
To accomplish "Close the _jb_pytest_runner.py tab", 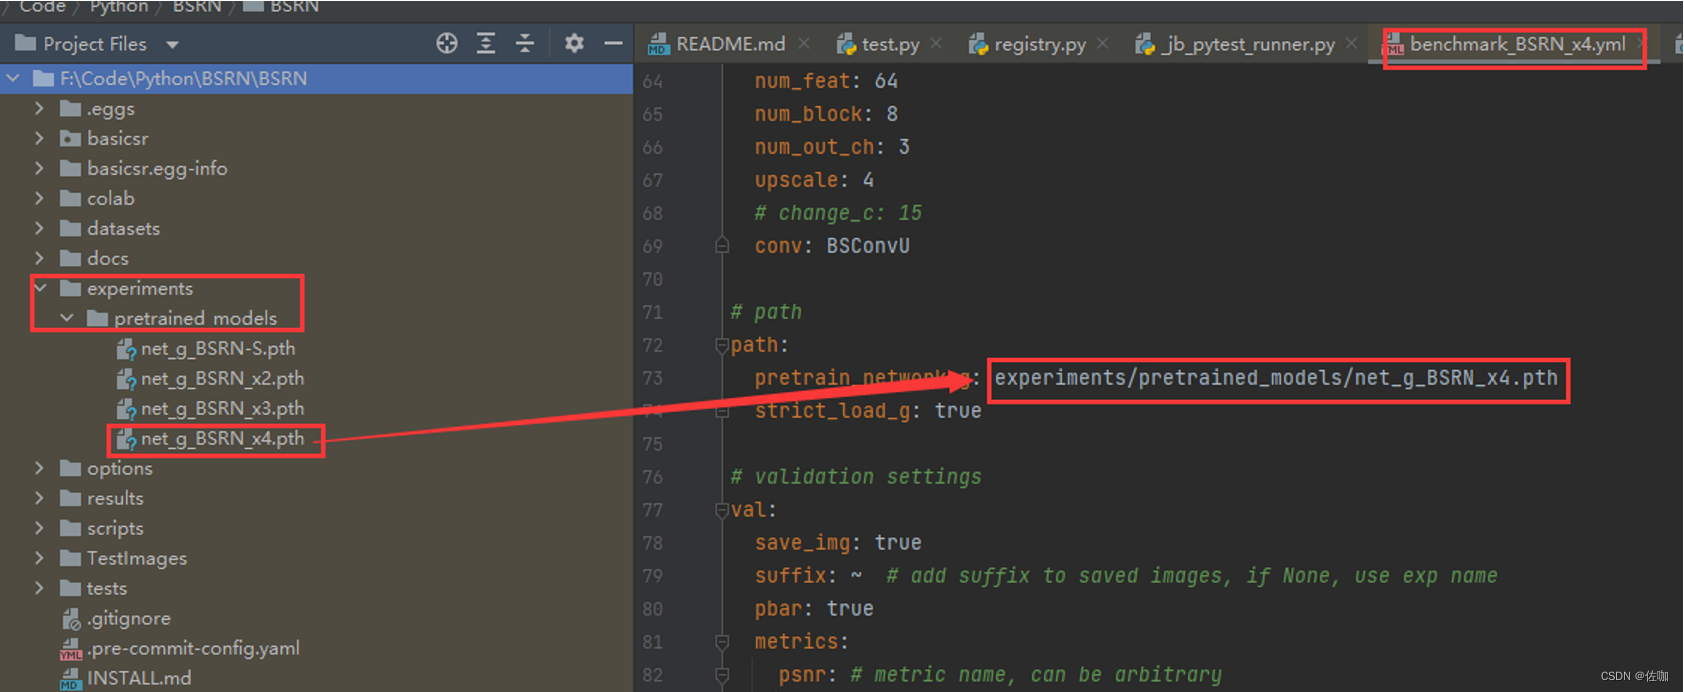I will point(1351,44).
